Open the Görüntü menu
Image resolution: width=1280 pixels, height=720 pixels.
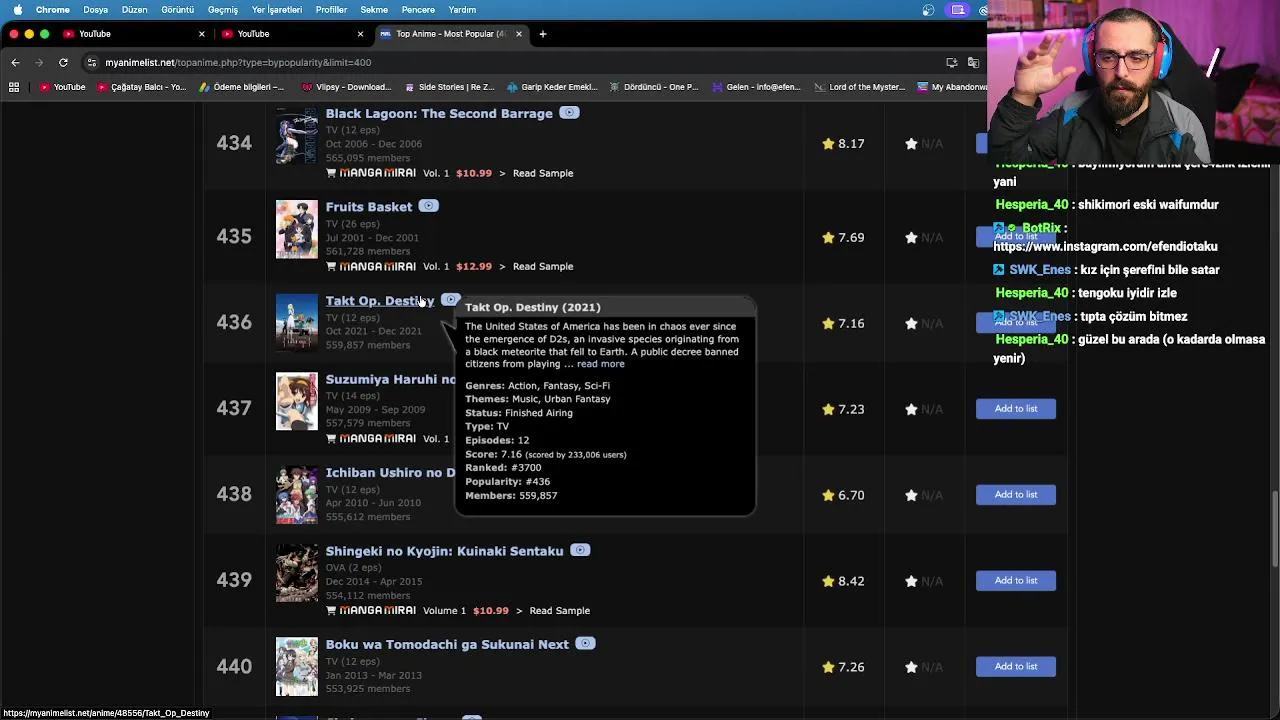tap(178, 10)
